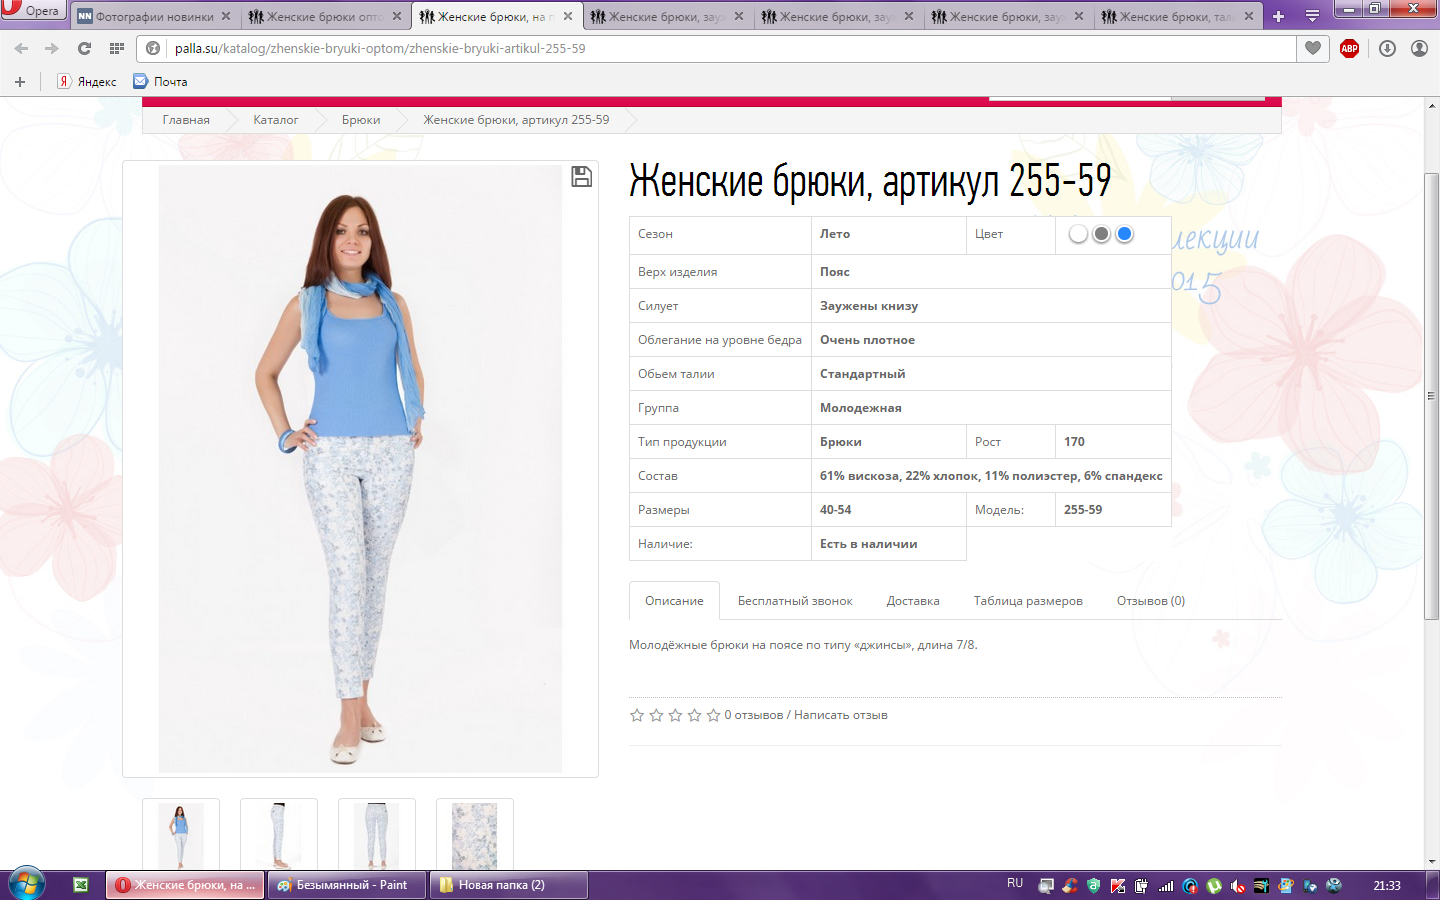Open the taskbar clock showing 21:33
1440x900 pixels.
click(x=1387, y=886)
